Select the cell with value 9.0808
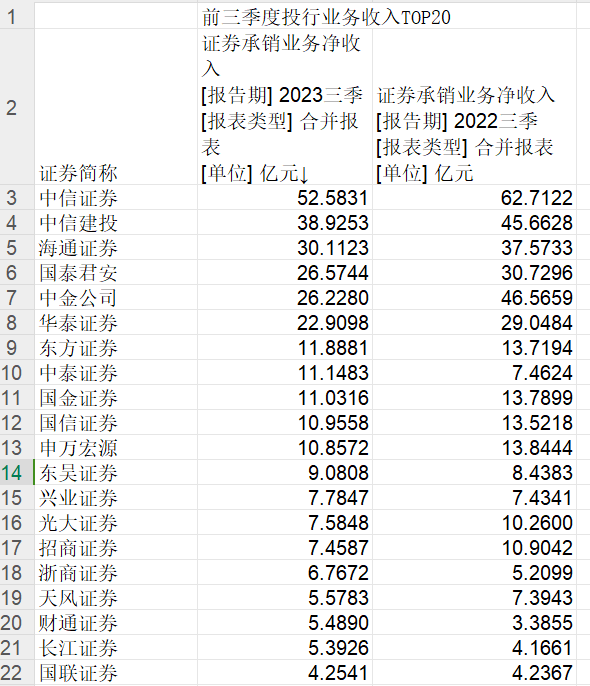 pos(285,472)
